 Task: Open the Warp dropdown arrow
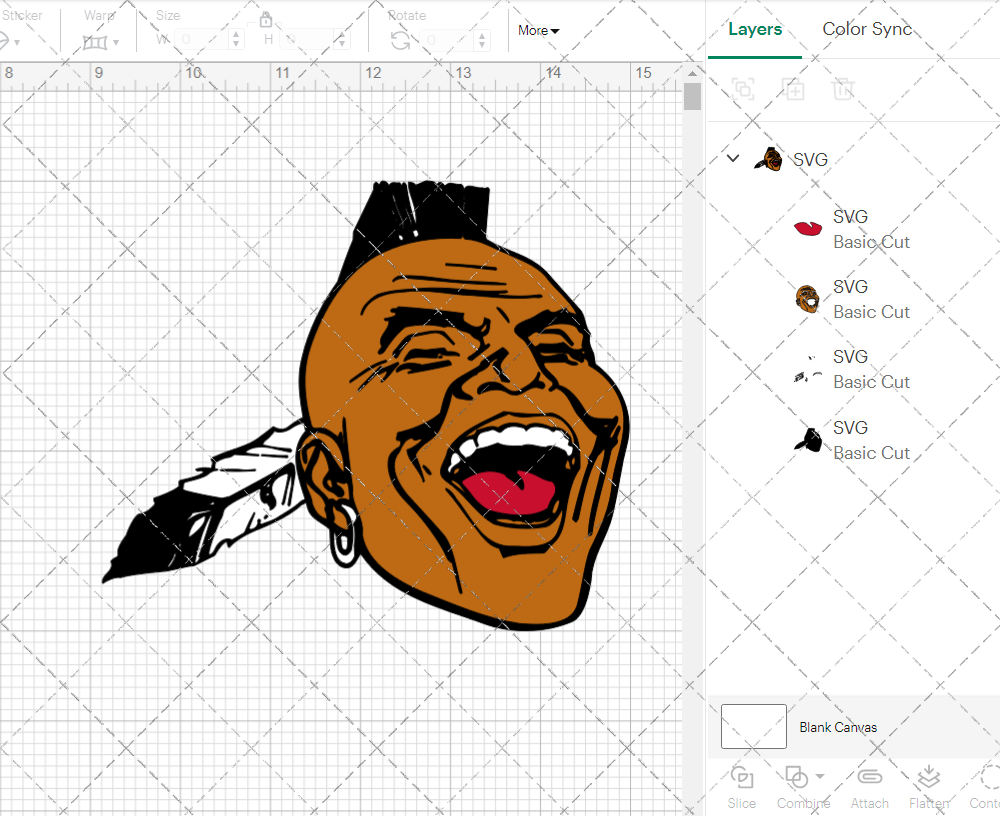coord(115,43)
